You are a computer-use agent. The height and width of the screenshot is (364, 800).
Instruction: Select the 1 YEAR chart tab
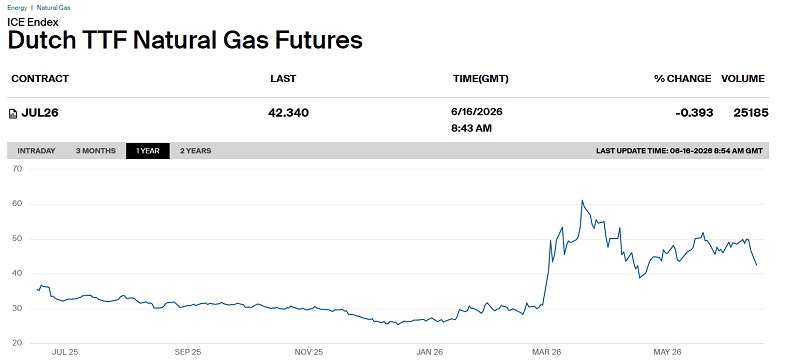pos(148,151)
